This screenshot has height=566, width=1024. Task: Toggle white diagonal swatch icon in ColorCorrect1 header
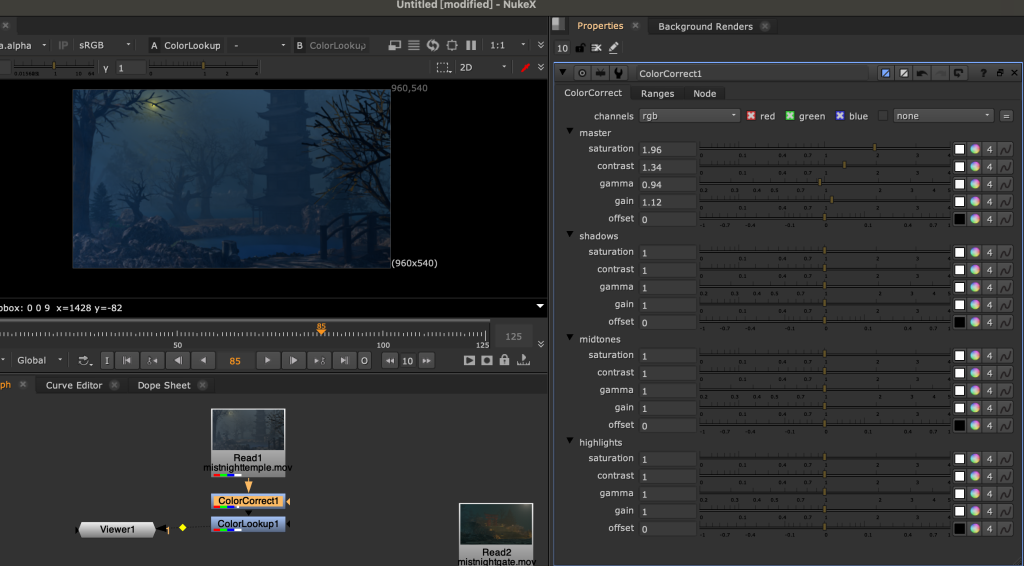point(904,73)
